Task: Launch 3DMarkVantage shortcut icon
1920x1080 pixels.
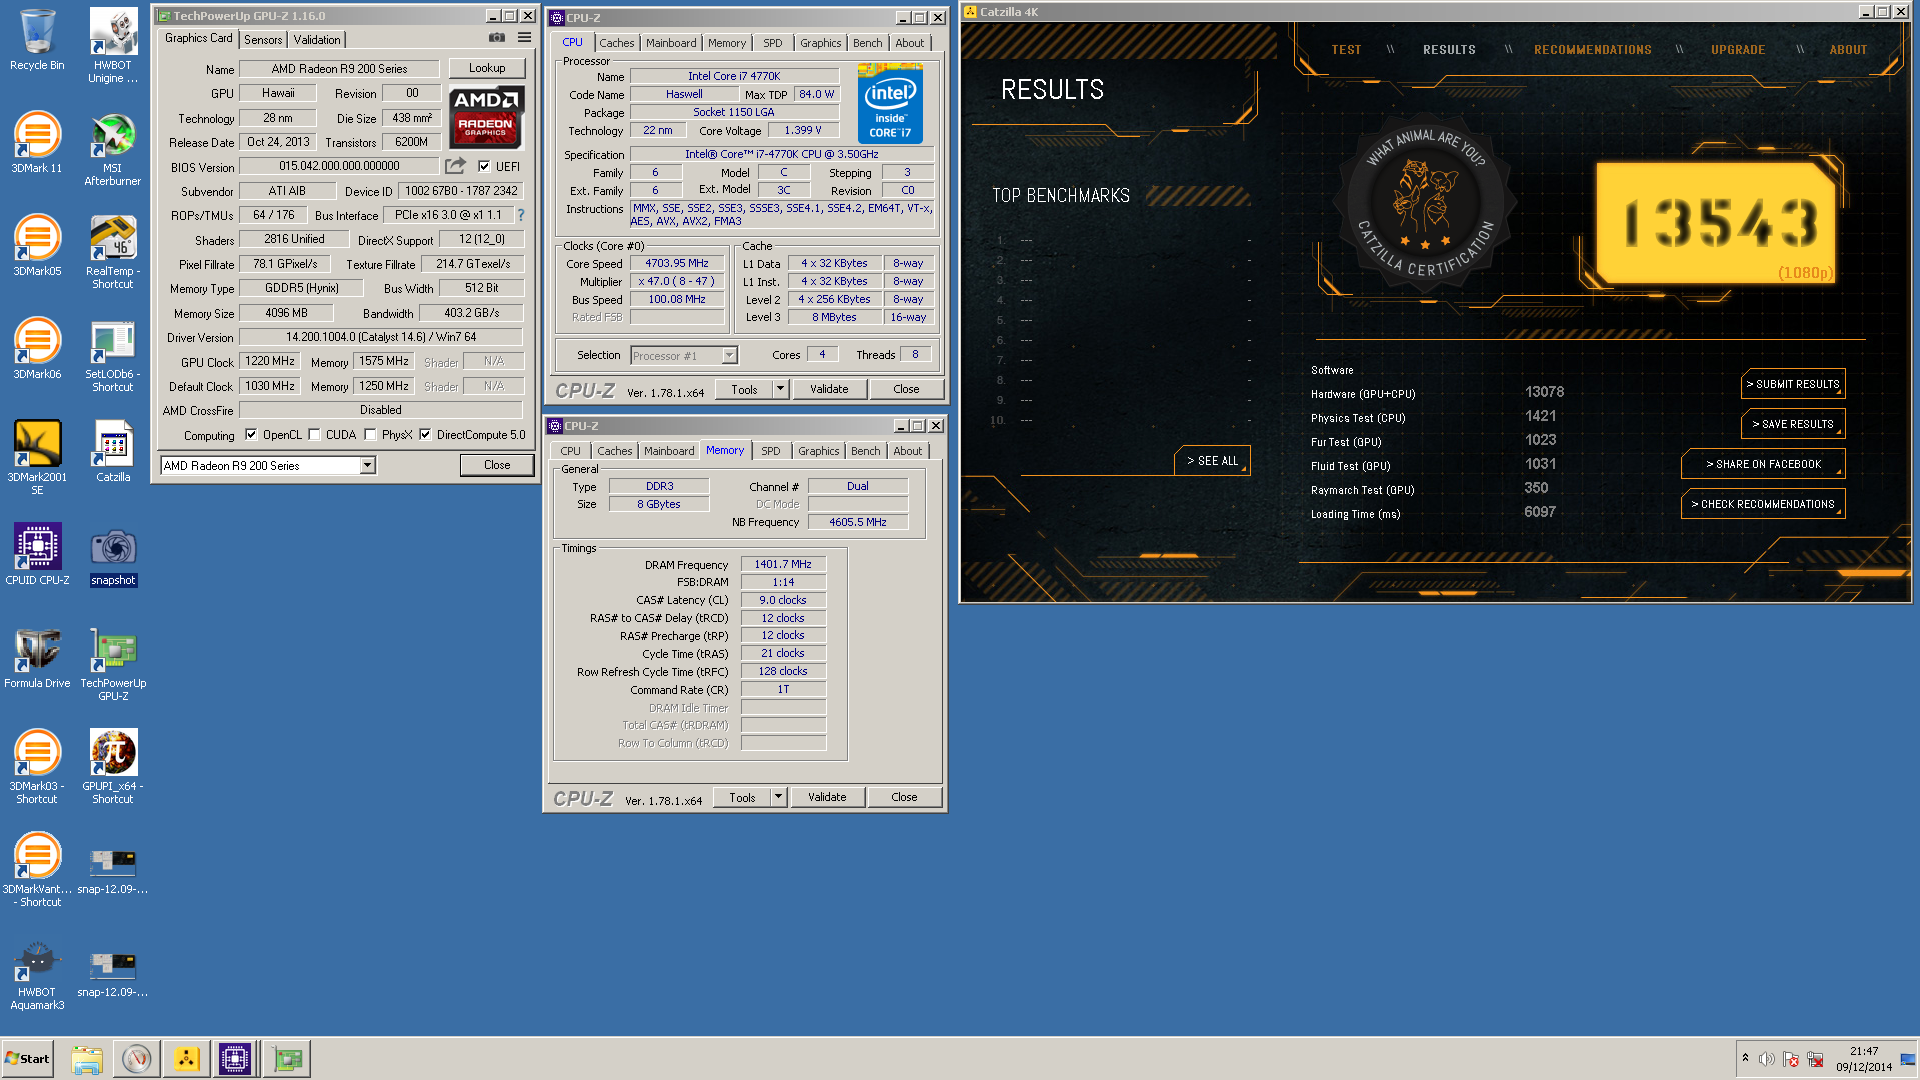Action: click(x=37, y=869)
